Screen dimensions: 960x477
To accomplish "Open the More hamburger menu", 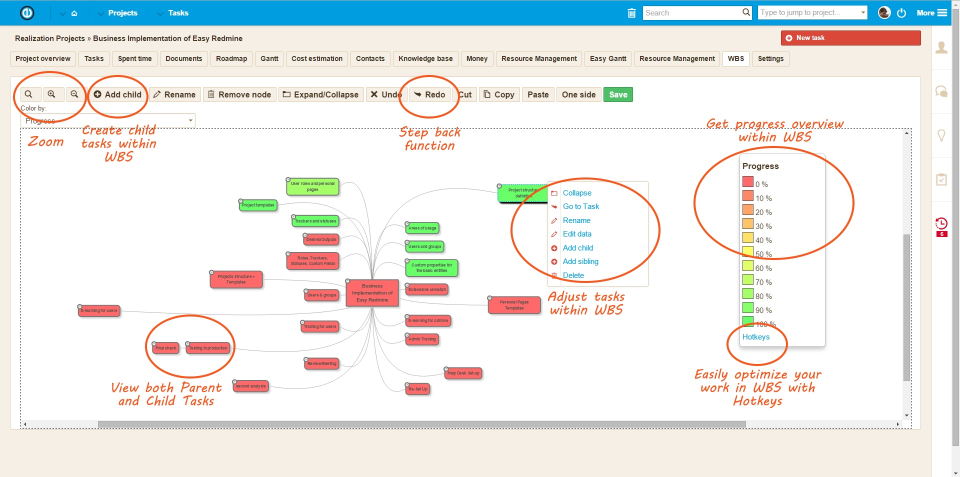I will click(931, 13).
